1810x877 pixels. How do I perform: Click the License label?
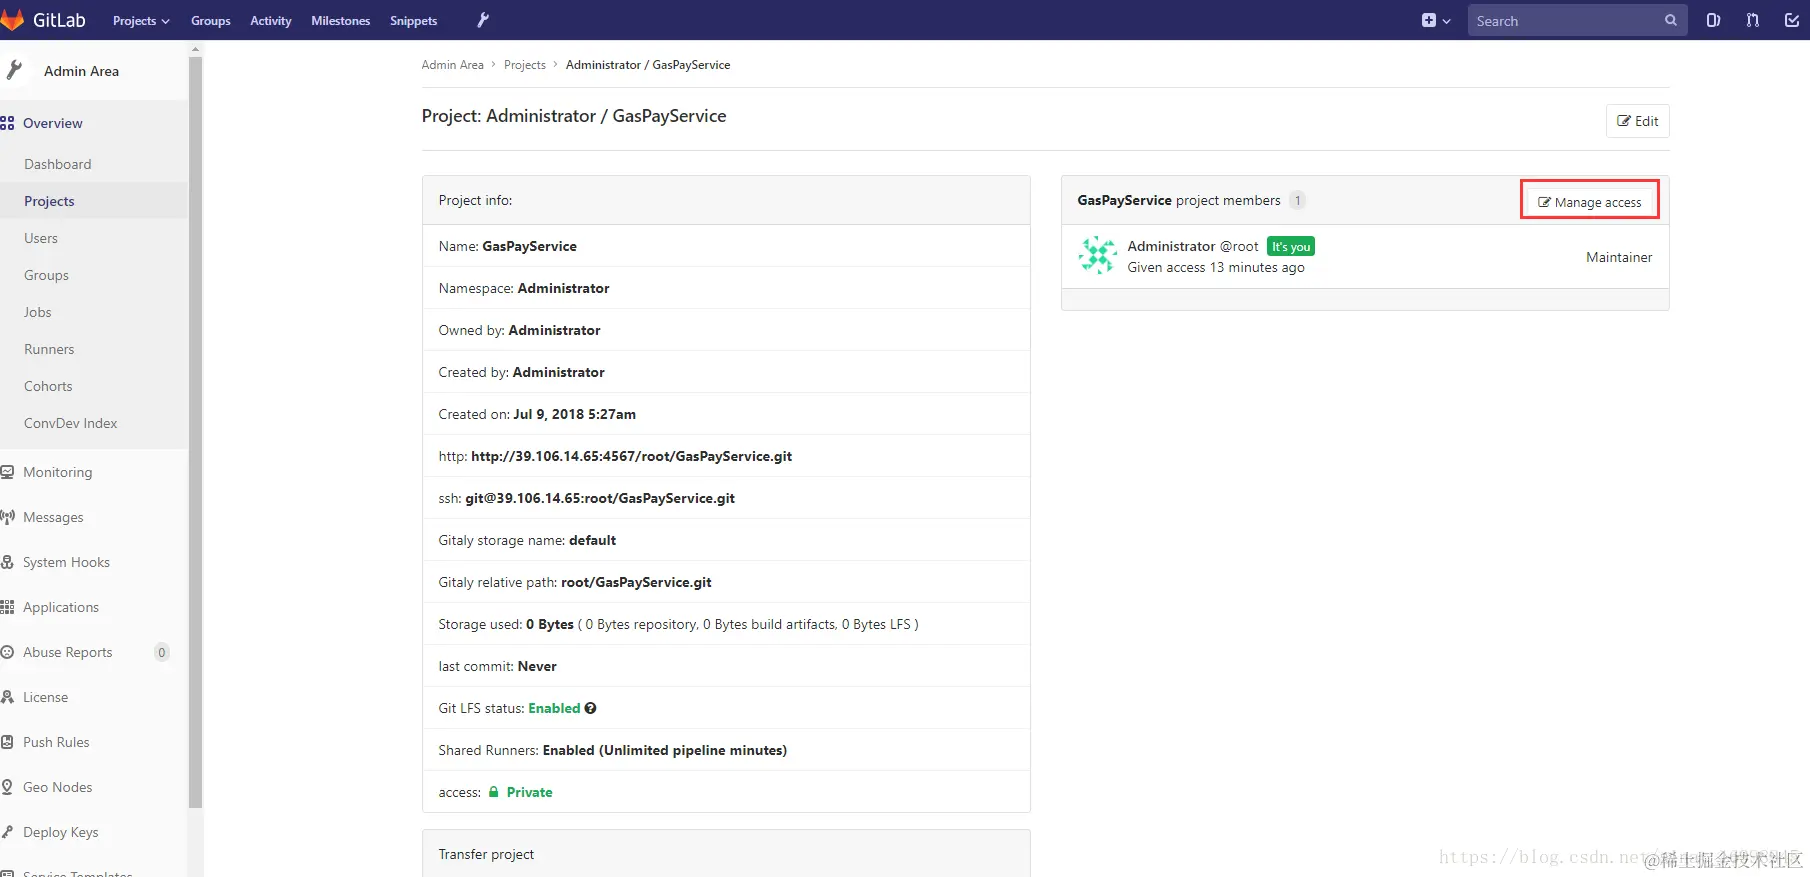click(46, 697)
